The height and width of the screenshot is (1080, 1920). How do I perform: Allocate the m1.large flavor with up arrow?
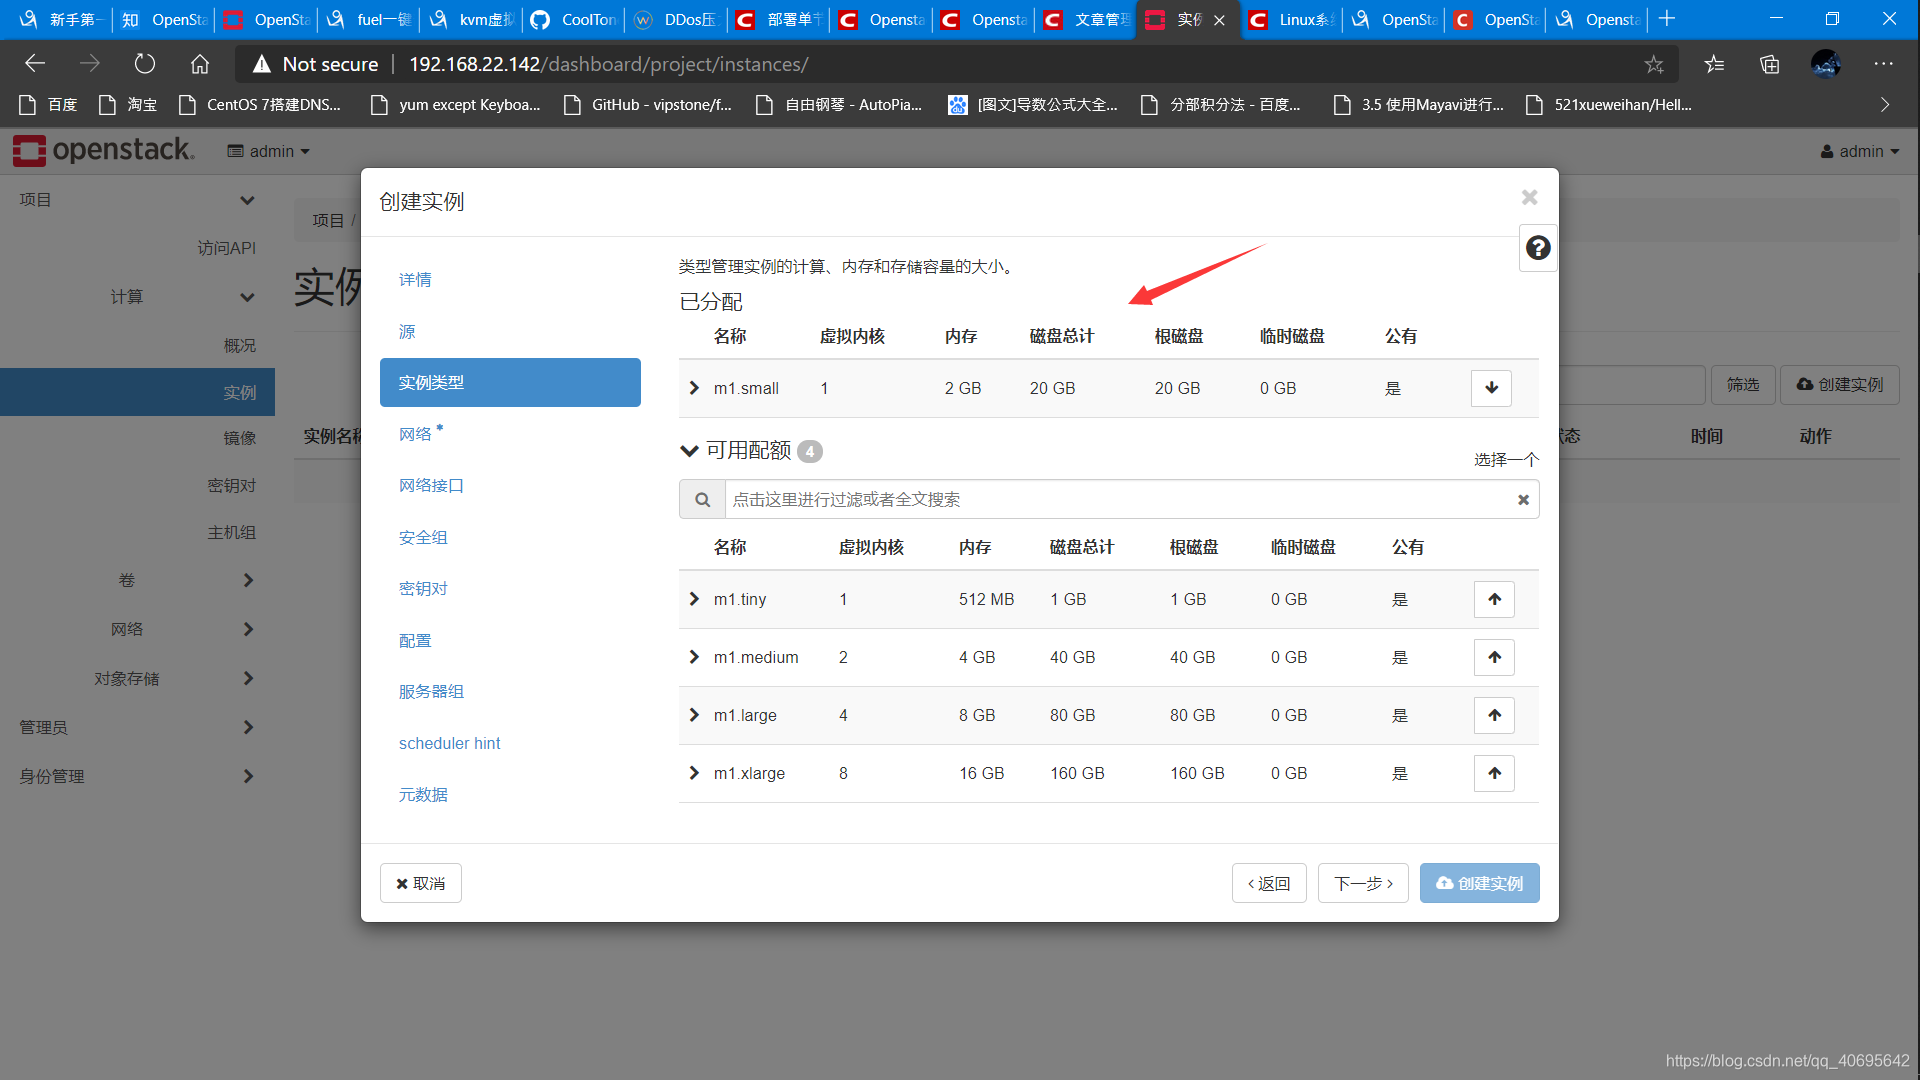tap(1494, 715)
